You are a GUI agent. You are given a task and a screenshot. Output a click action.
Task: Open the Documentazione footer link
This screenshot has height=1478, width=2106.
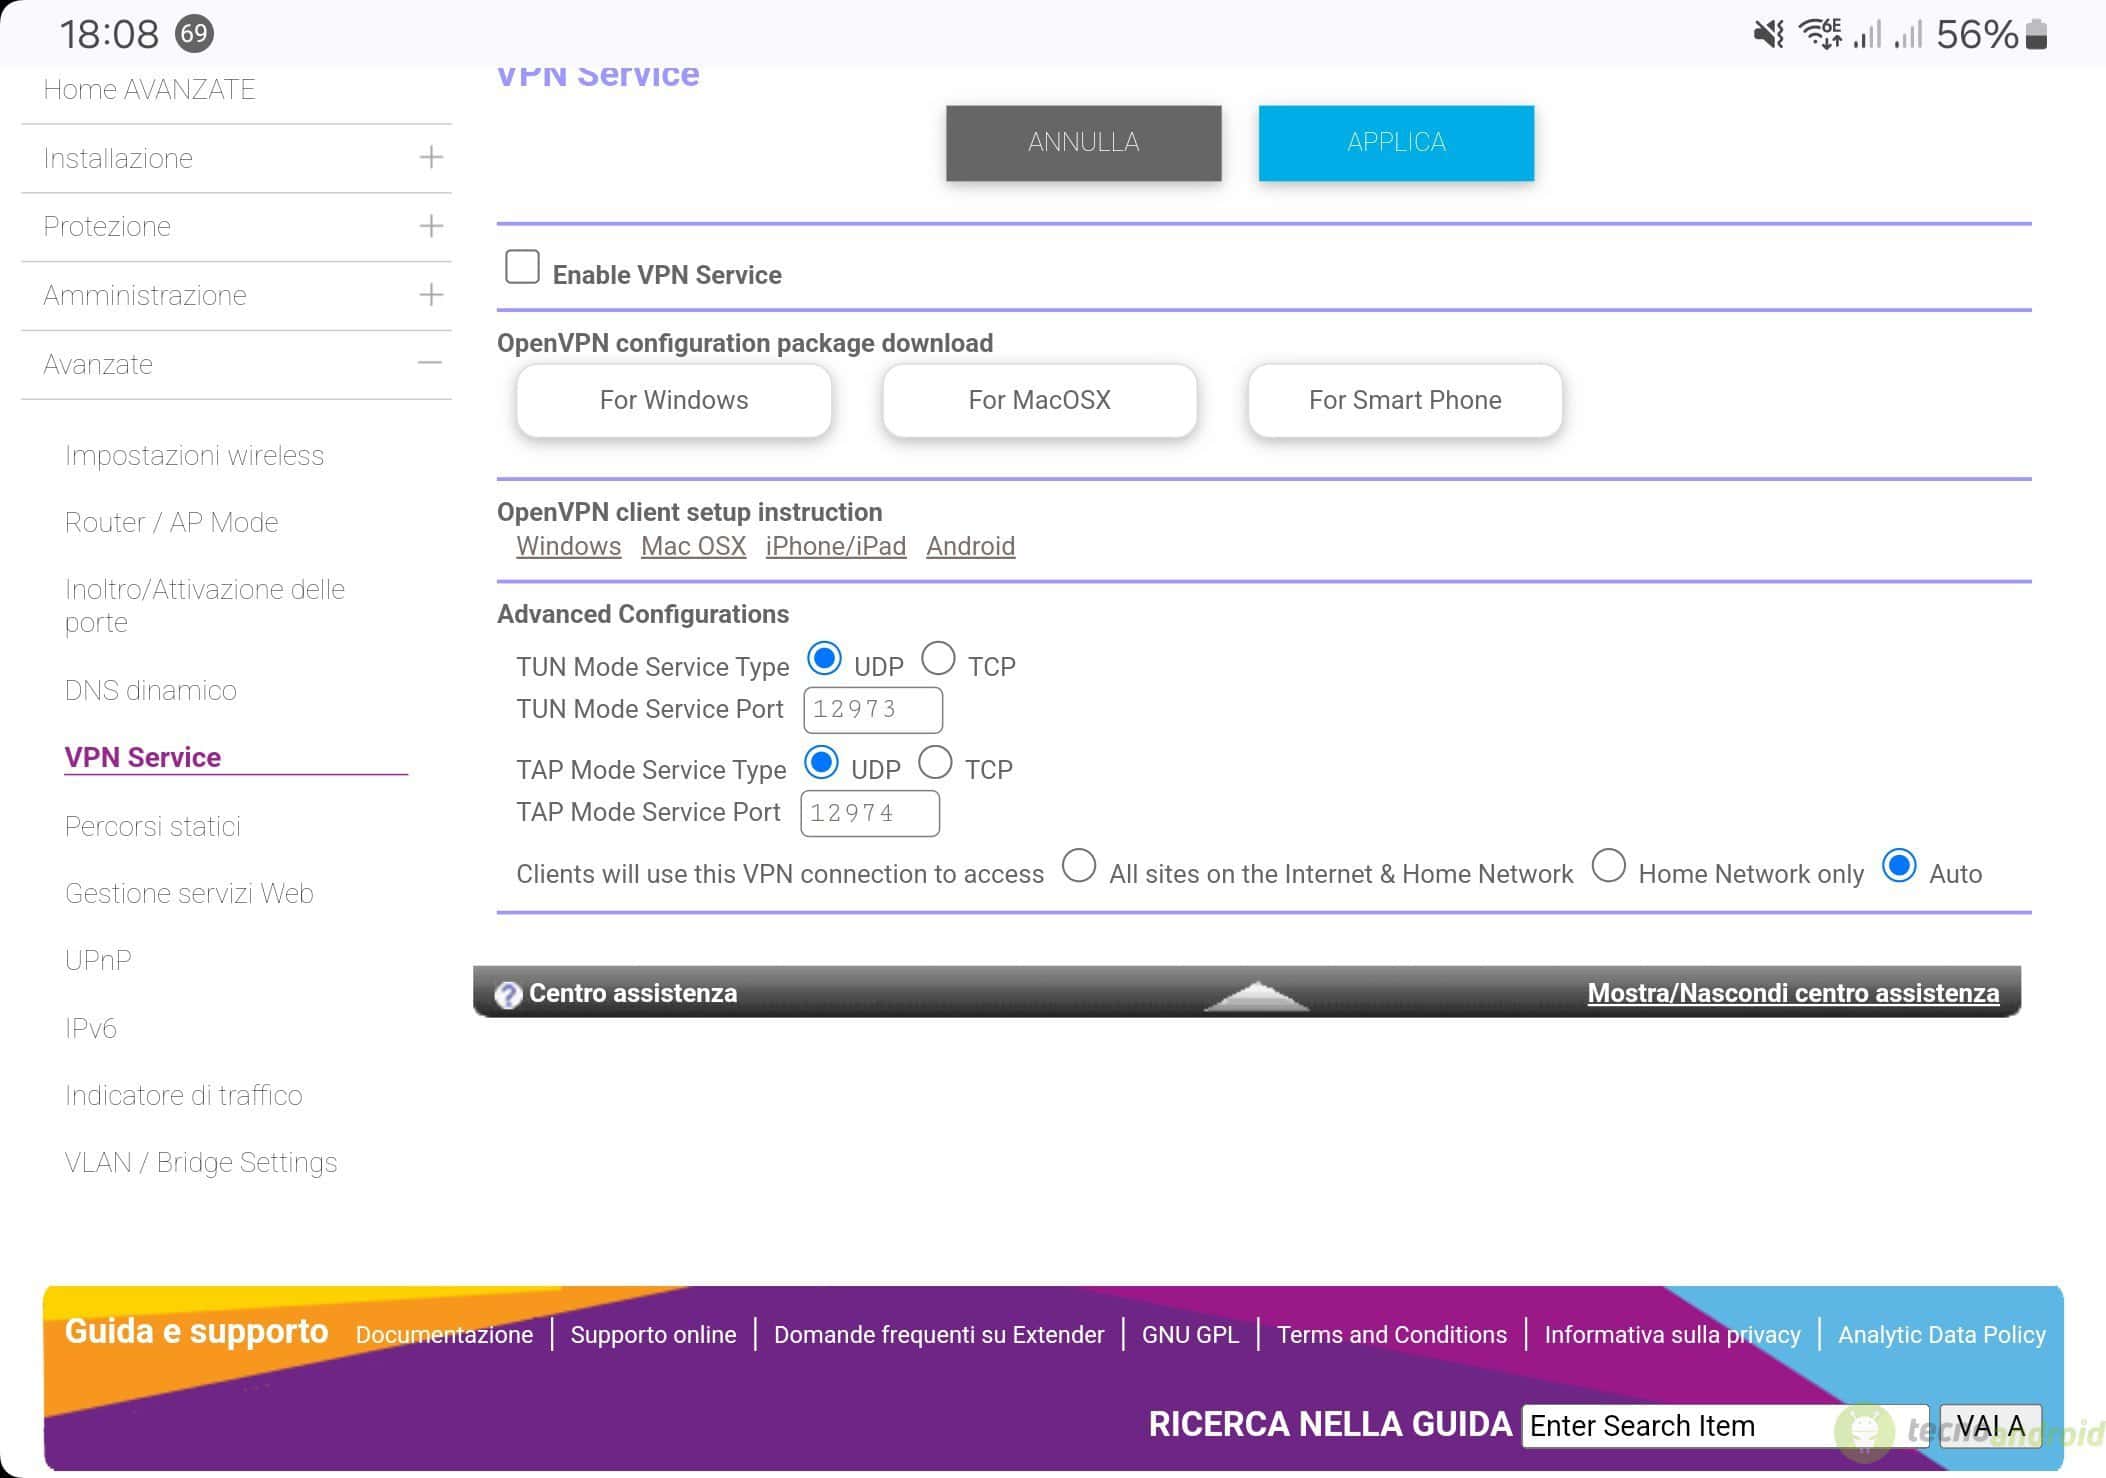[x=444, y=1335]
